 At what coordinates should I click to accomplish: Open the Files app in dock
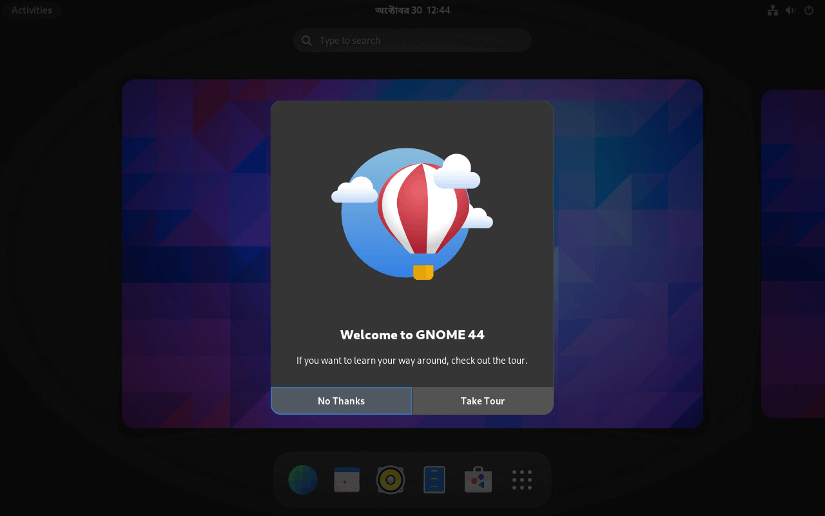(x=435, y=480)
